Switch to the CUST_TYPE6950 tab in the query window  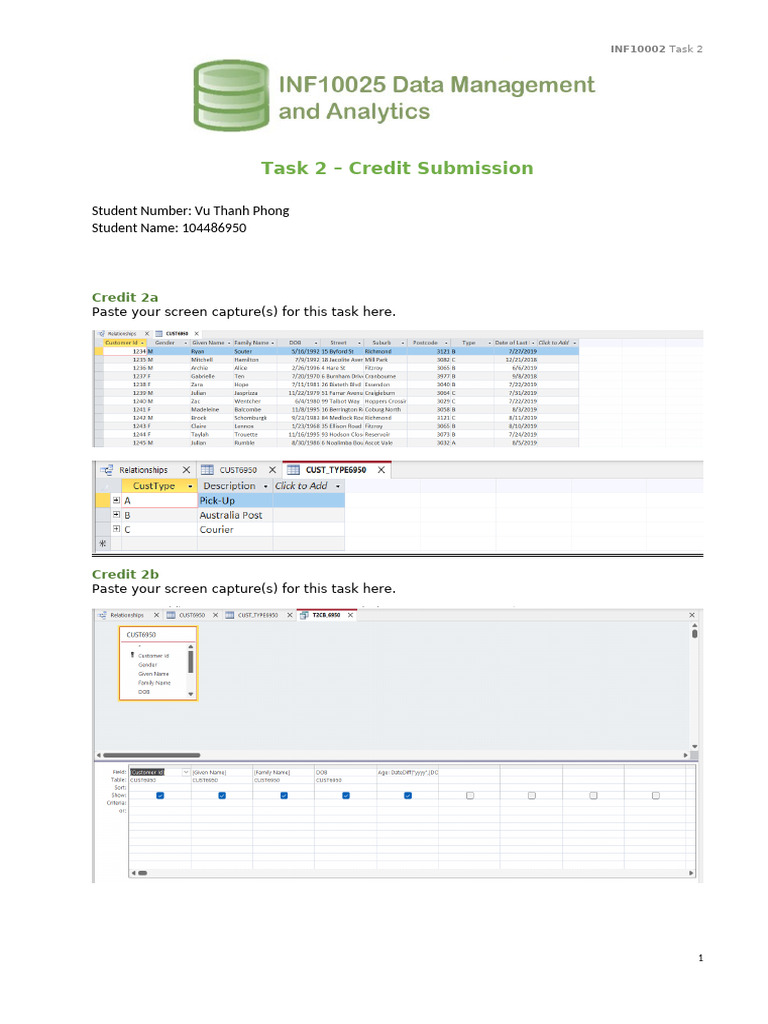[258, 615]
